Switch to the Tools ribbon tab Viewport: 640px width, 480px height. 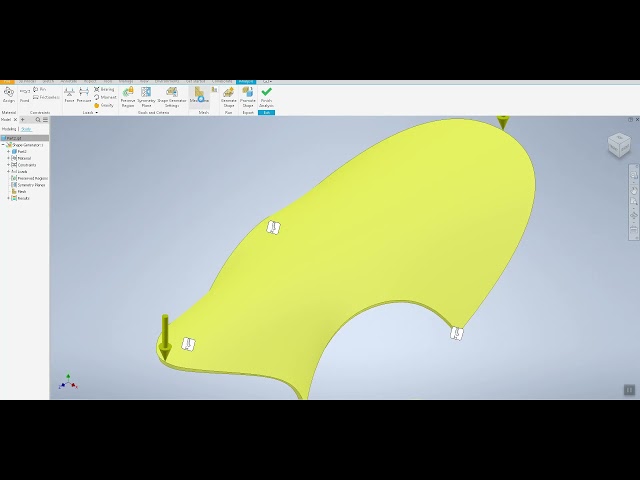(x=108, y=82)
